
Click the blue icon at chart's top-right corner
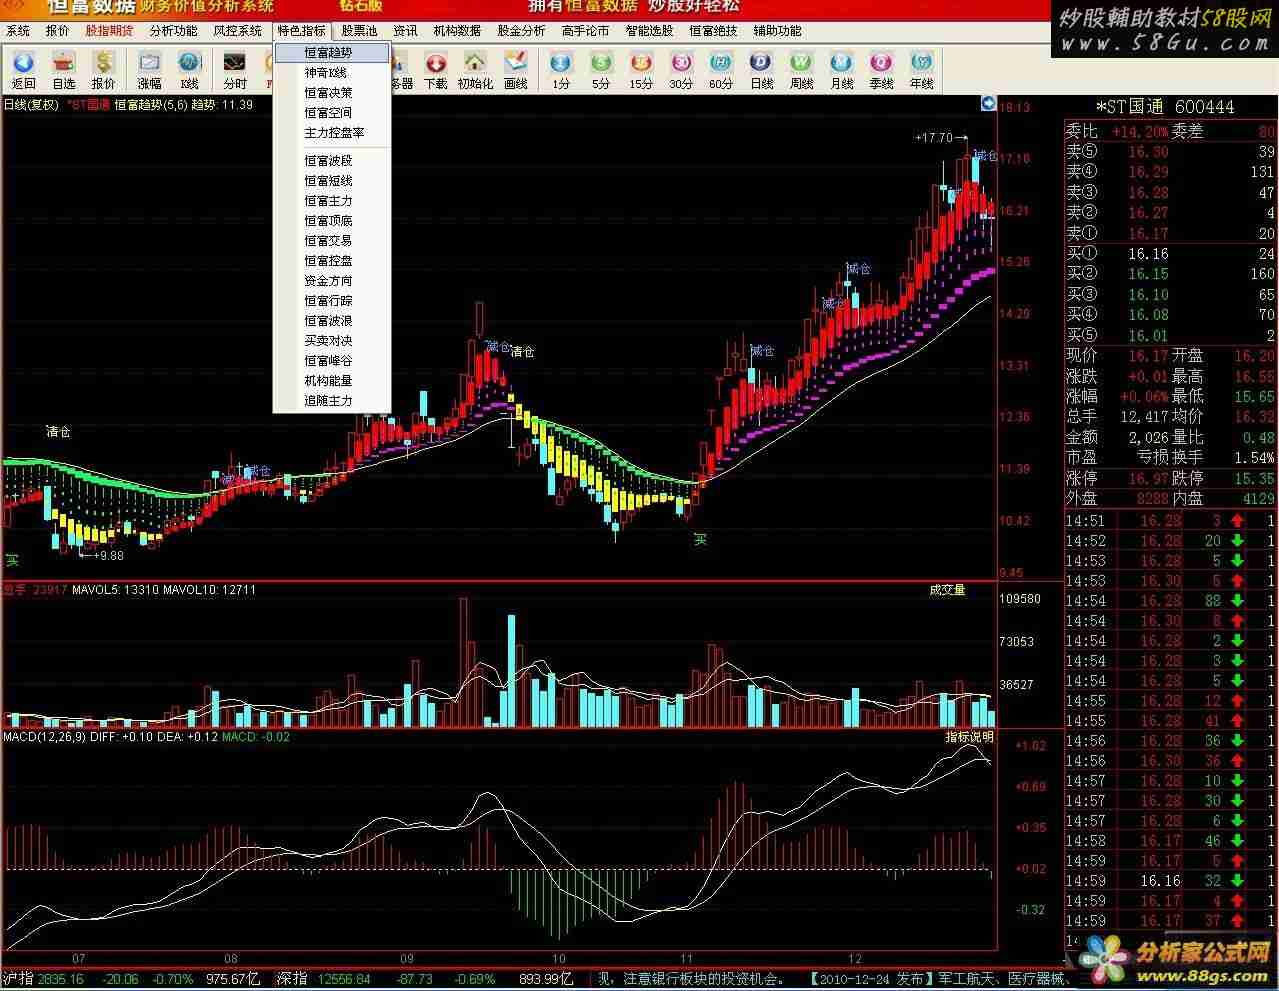pyautogui.click(x=988, y=103)
